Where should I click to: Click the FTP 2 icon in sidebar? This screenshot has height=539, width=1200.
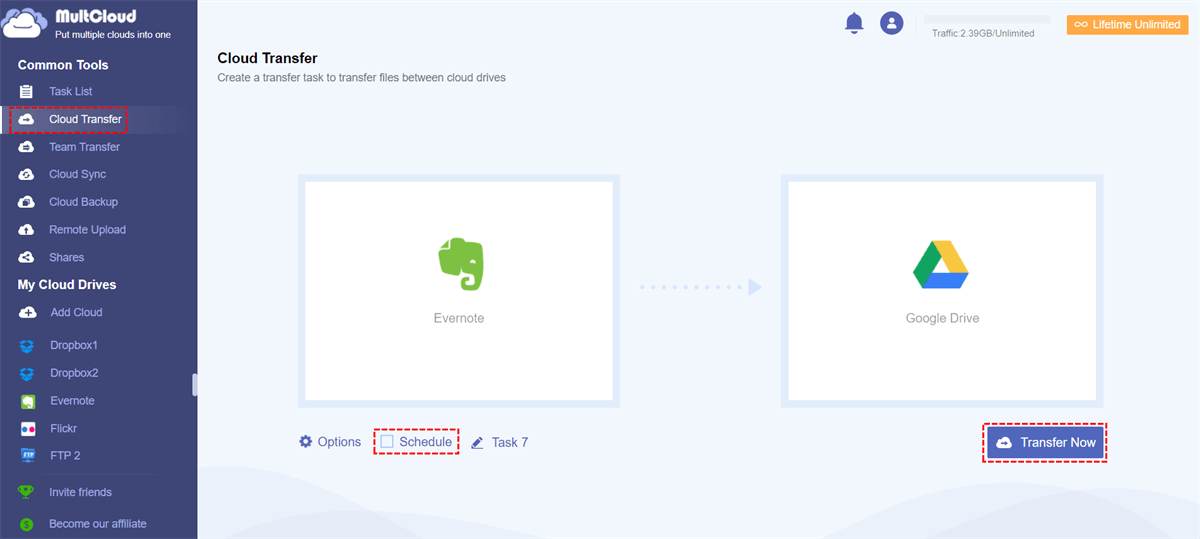(x=28, y=456)
